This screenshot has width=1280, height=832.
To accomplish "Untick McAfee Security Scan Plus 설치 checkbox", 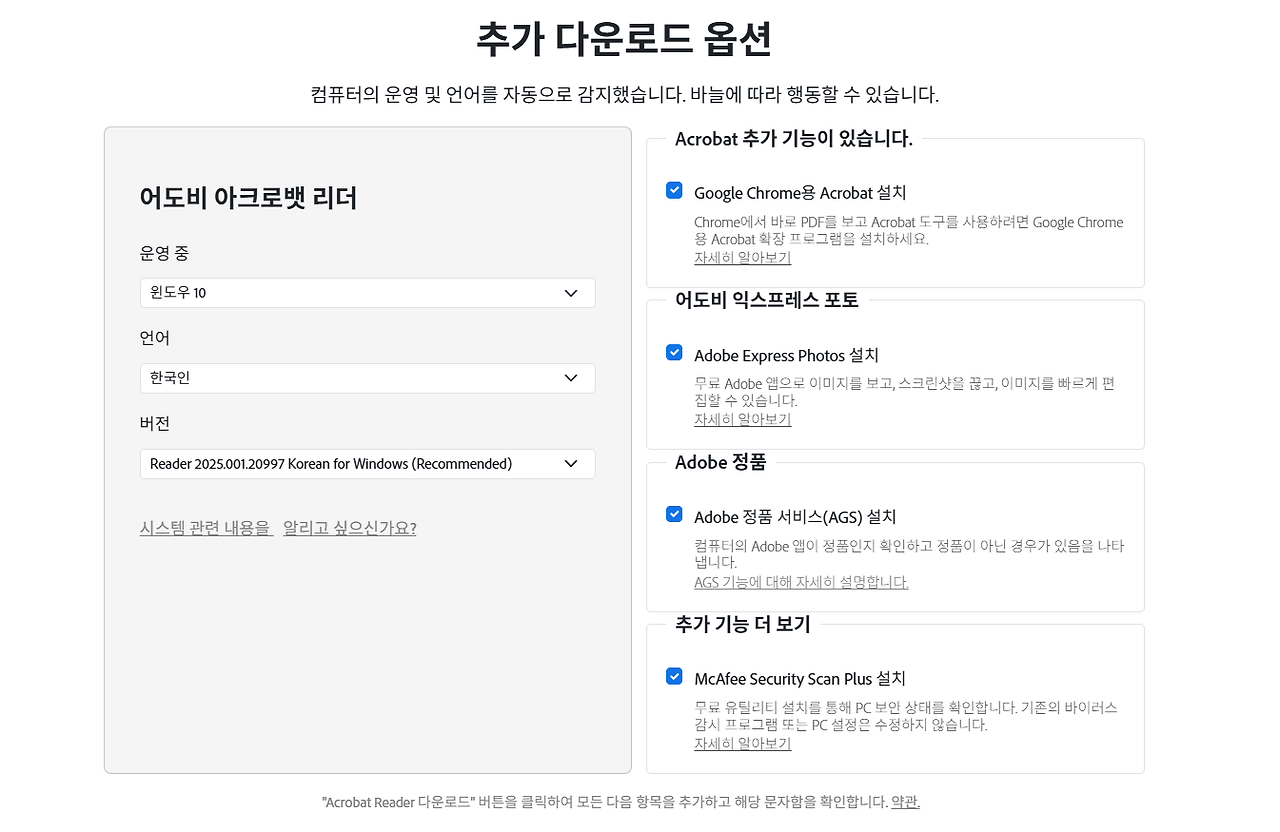I will click(674, 676).
